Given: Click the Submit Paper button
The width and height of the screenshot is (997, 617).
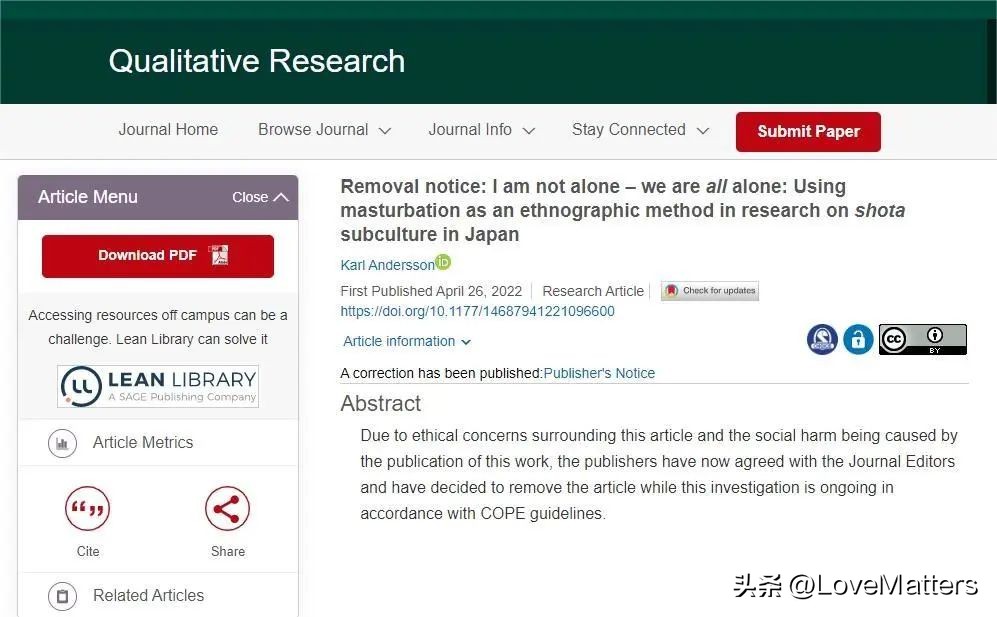Looking at the screenshot, I should click(808, 132).
